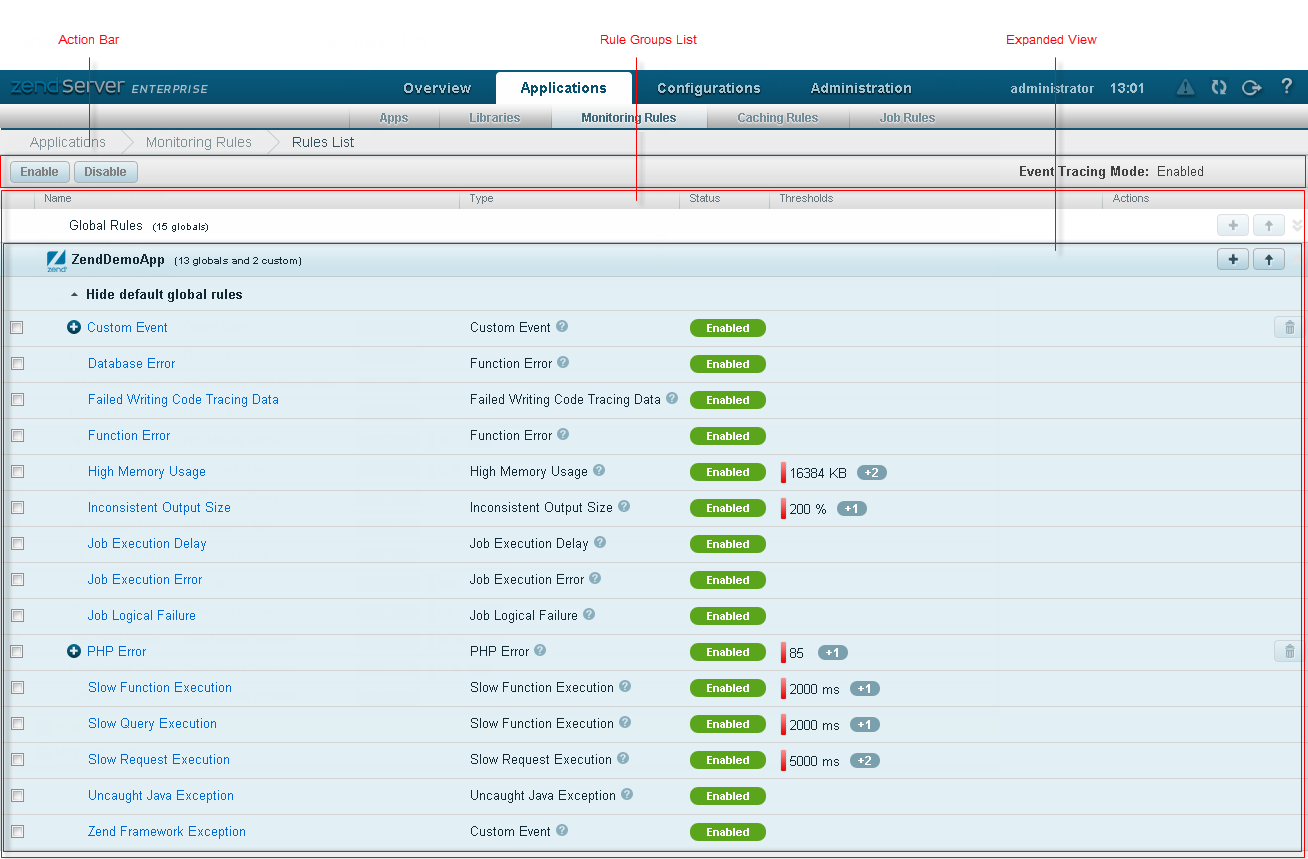Click the logout arrow icon
The image size is (1308, 859).
pos(1251,88)
